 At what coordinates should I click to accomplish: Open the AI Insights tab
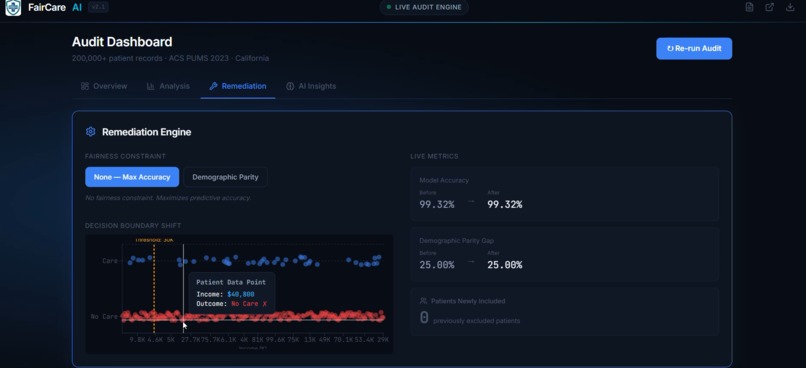point(311,86)
